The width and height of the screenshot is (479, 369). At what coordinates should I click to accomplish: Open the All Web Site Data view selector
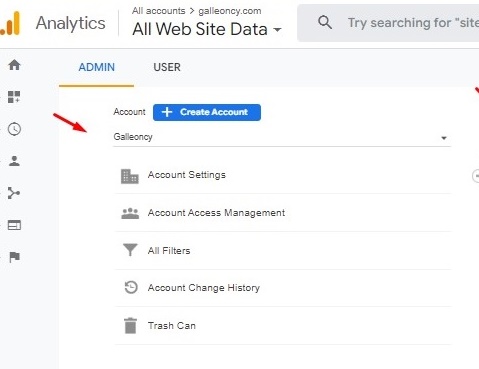point(207,29)
